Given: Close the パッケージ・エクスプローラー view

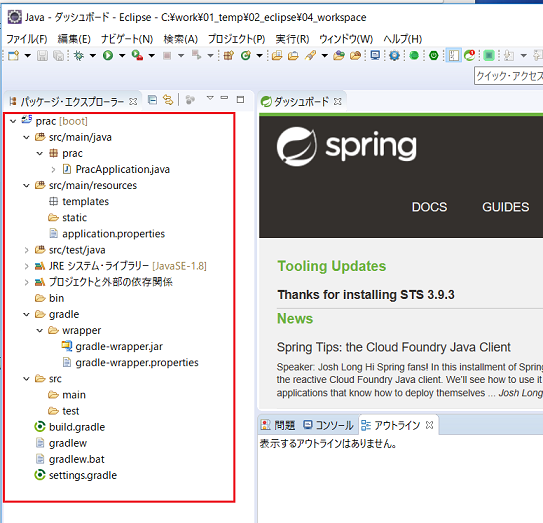Looking at the screenshot, I should (x=133, y=101).
